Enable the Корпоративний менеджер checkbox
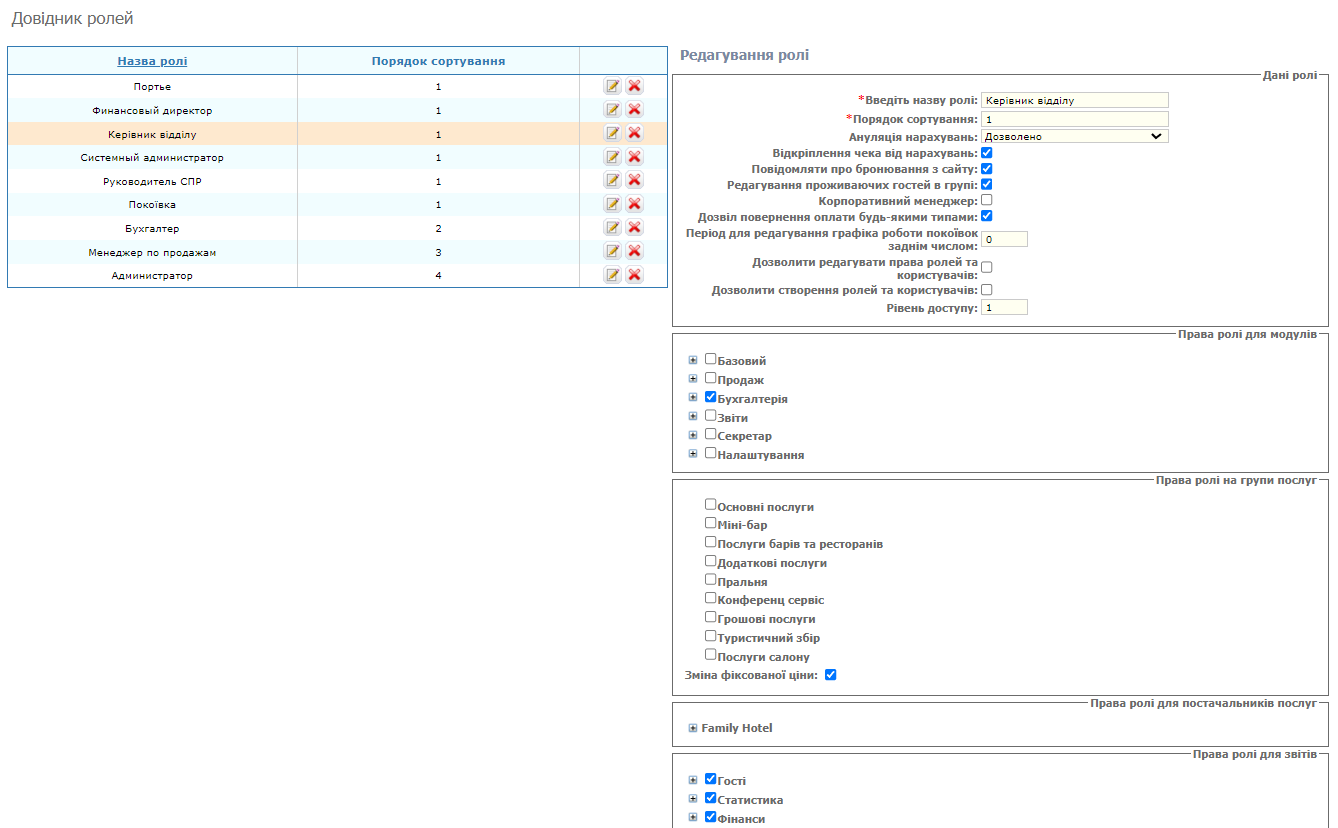Screen dimensions: 1338x828 [x=986, y=201]
